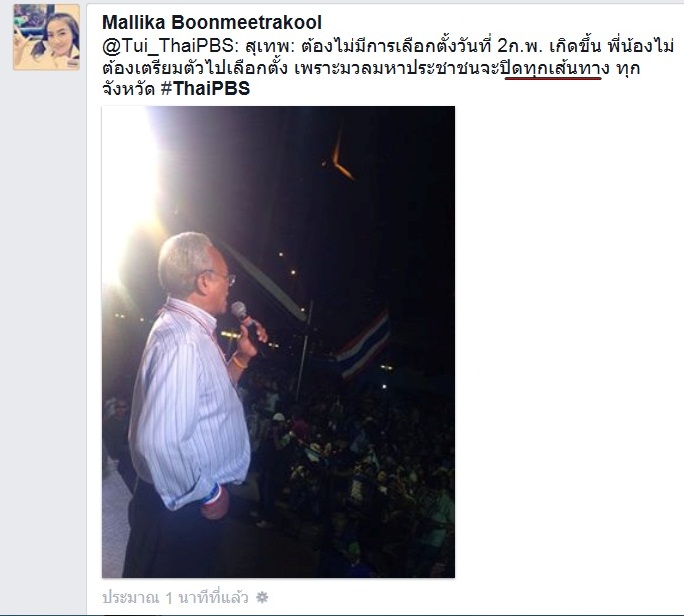Click the word จังหวัด before the hashtag
The image size is (684, 616).
128,89
